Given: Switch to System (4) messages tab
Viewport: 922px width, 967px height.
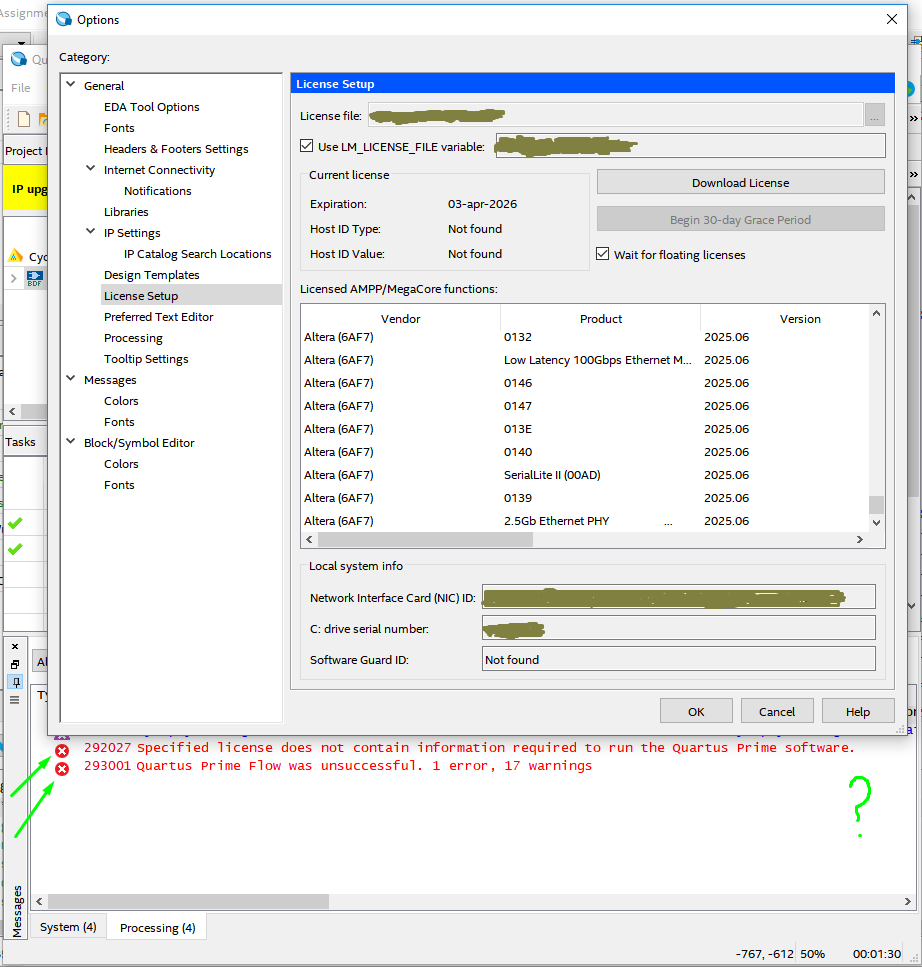Looking at the screenshot, I should [x=68, y=927].
